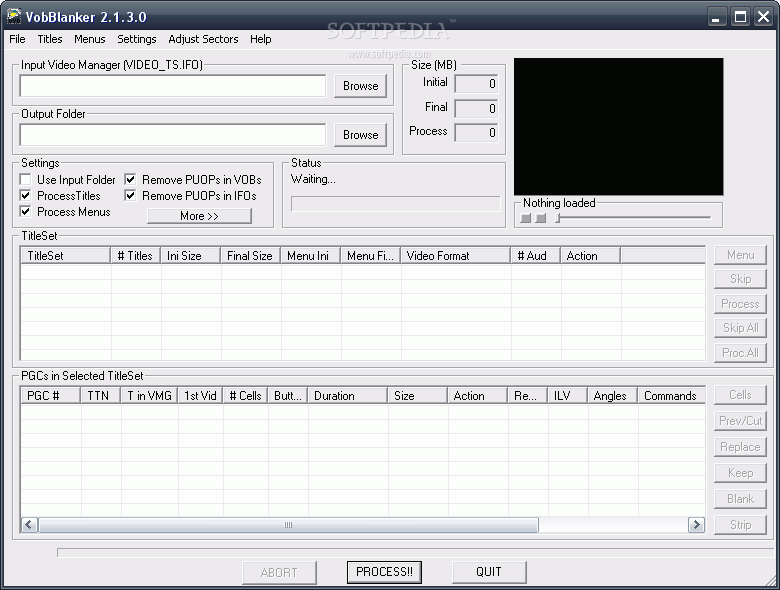Click the PGC list right scroll arrow
The width and height of the screenshot is (780, 590).
(696, 525)
